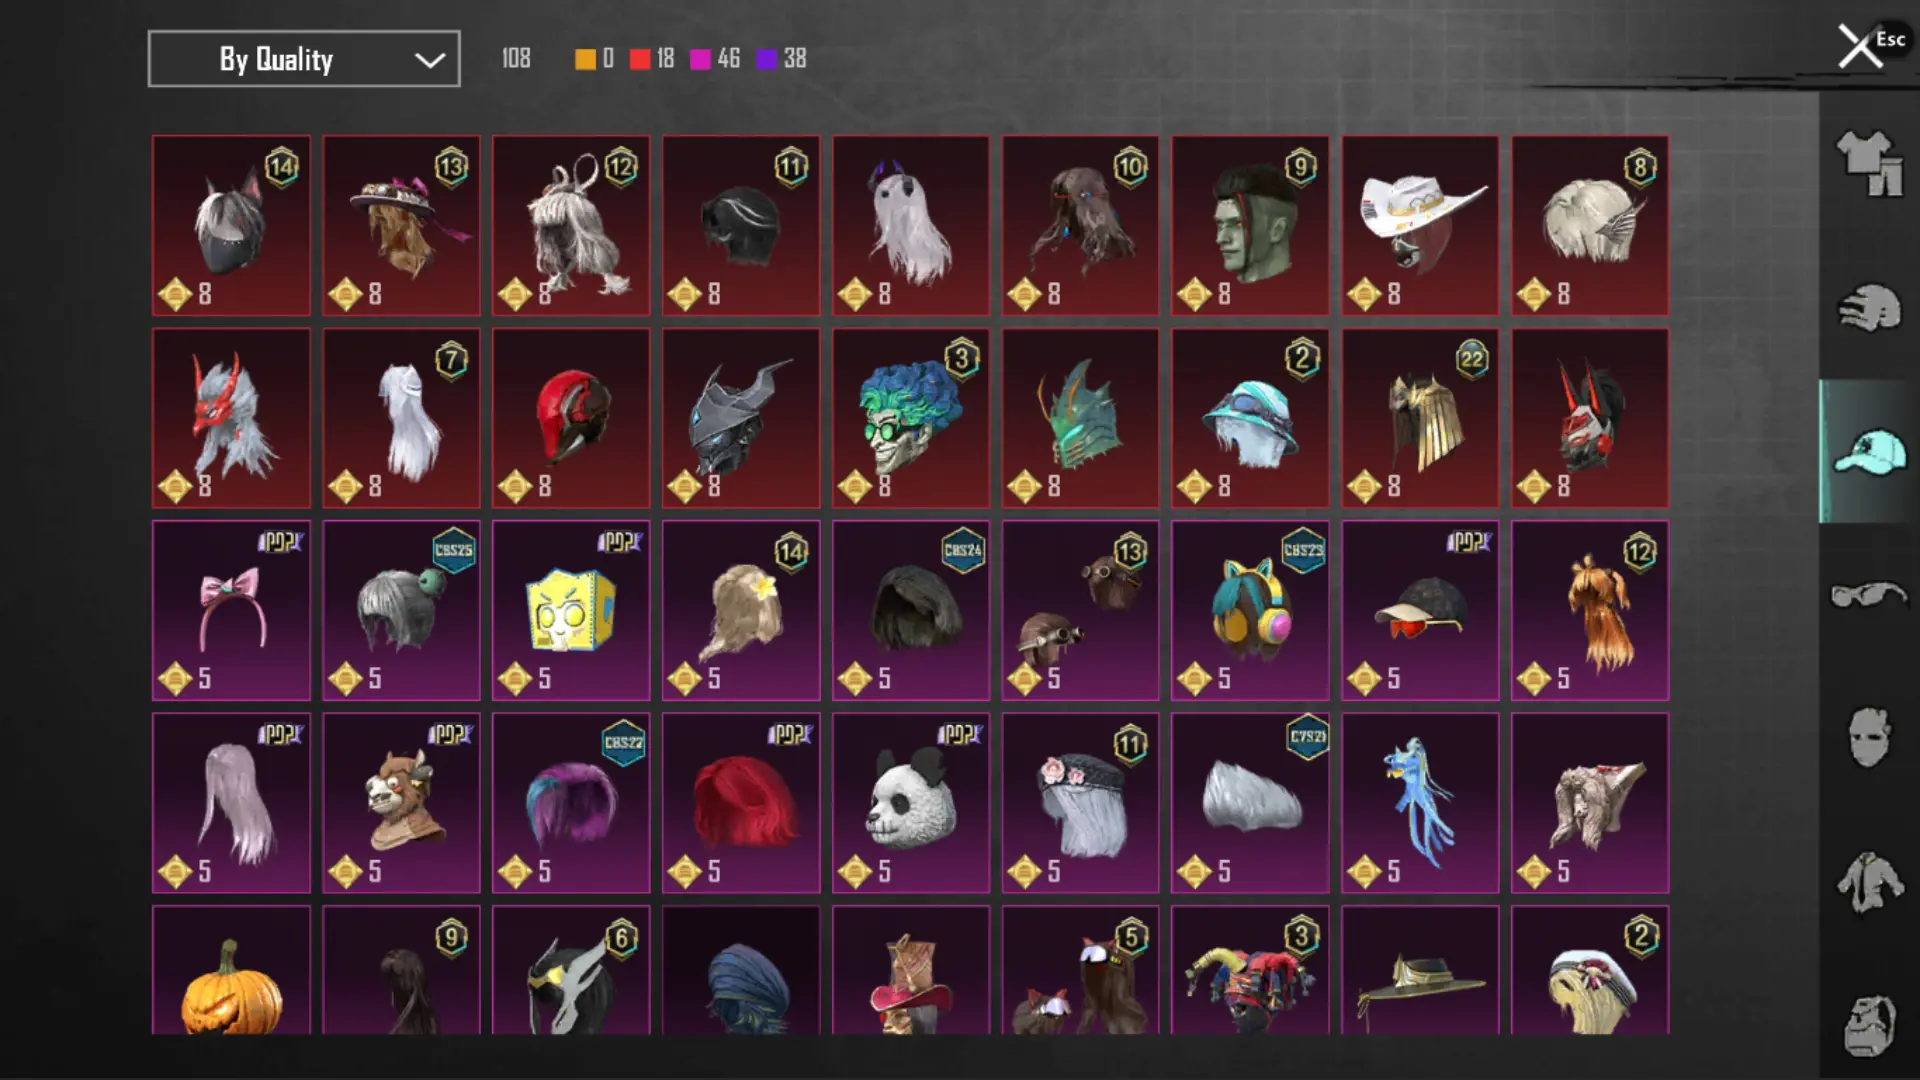Image resolution: width=1920 pixels, height=1080 pixels.
Task: Select the green-haired clown mask item
Action: [x=911, y=418]
